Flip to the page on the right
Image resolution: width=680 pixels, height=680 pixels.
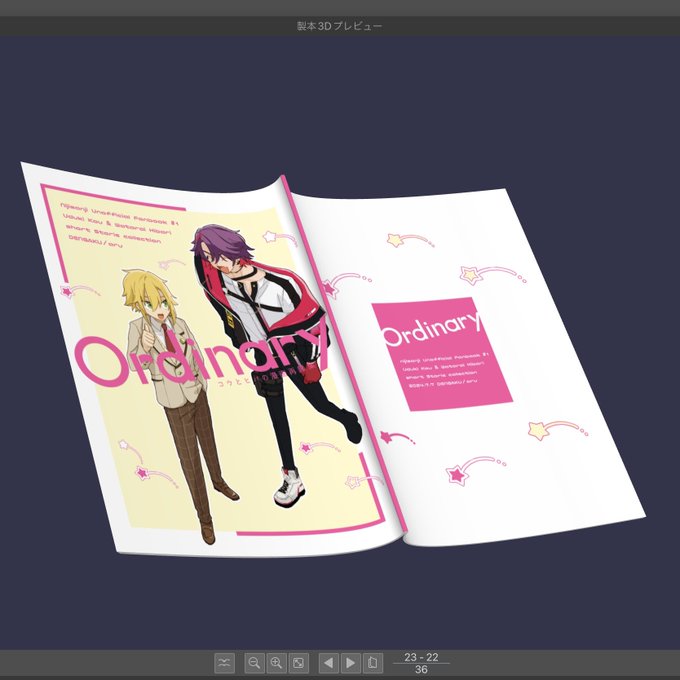click(x=350, y=663)
